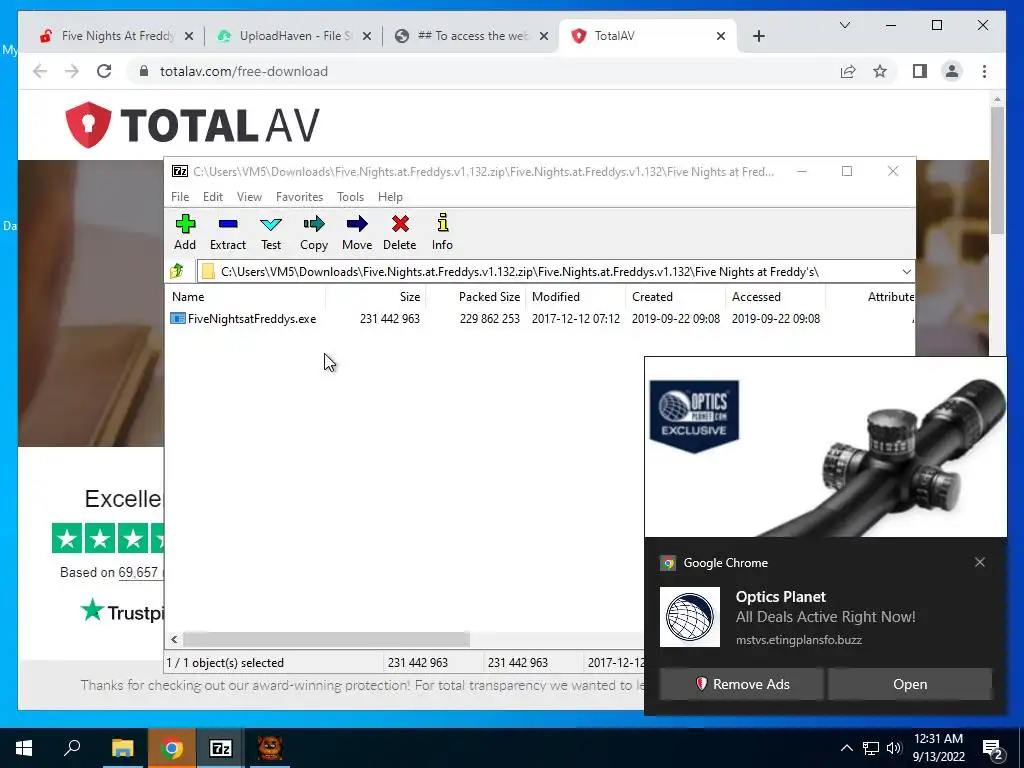1024x768 pixels.
Task: Open a new Chrome tab
Action: [x=758, y=36]
